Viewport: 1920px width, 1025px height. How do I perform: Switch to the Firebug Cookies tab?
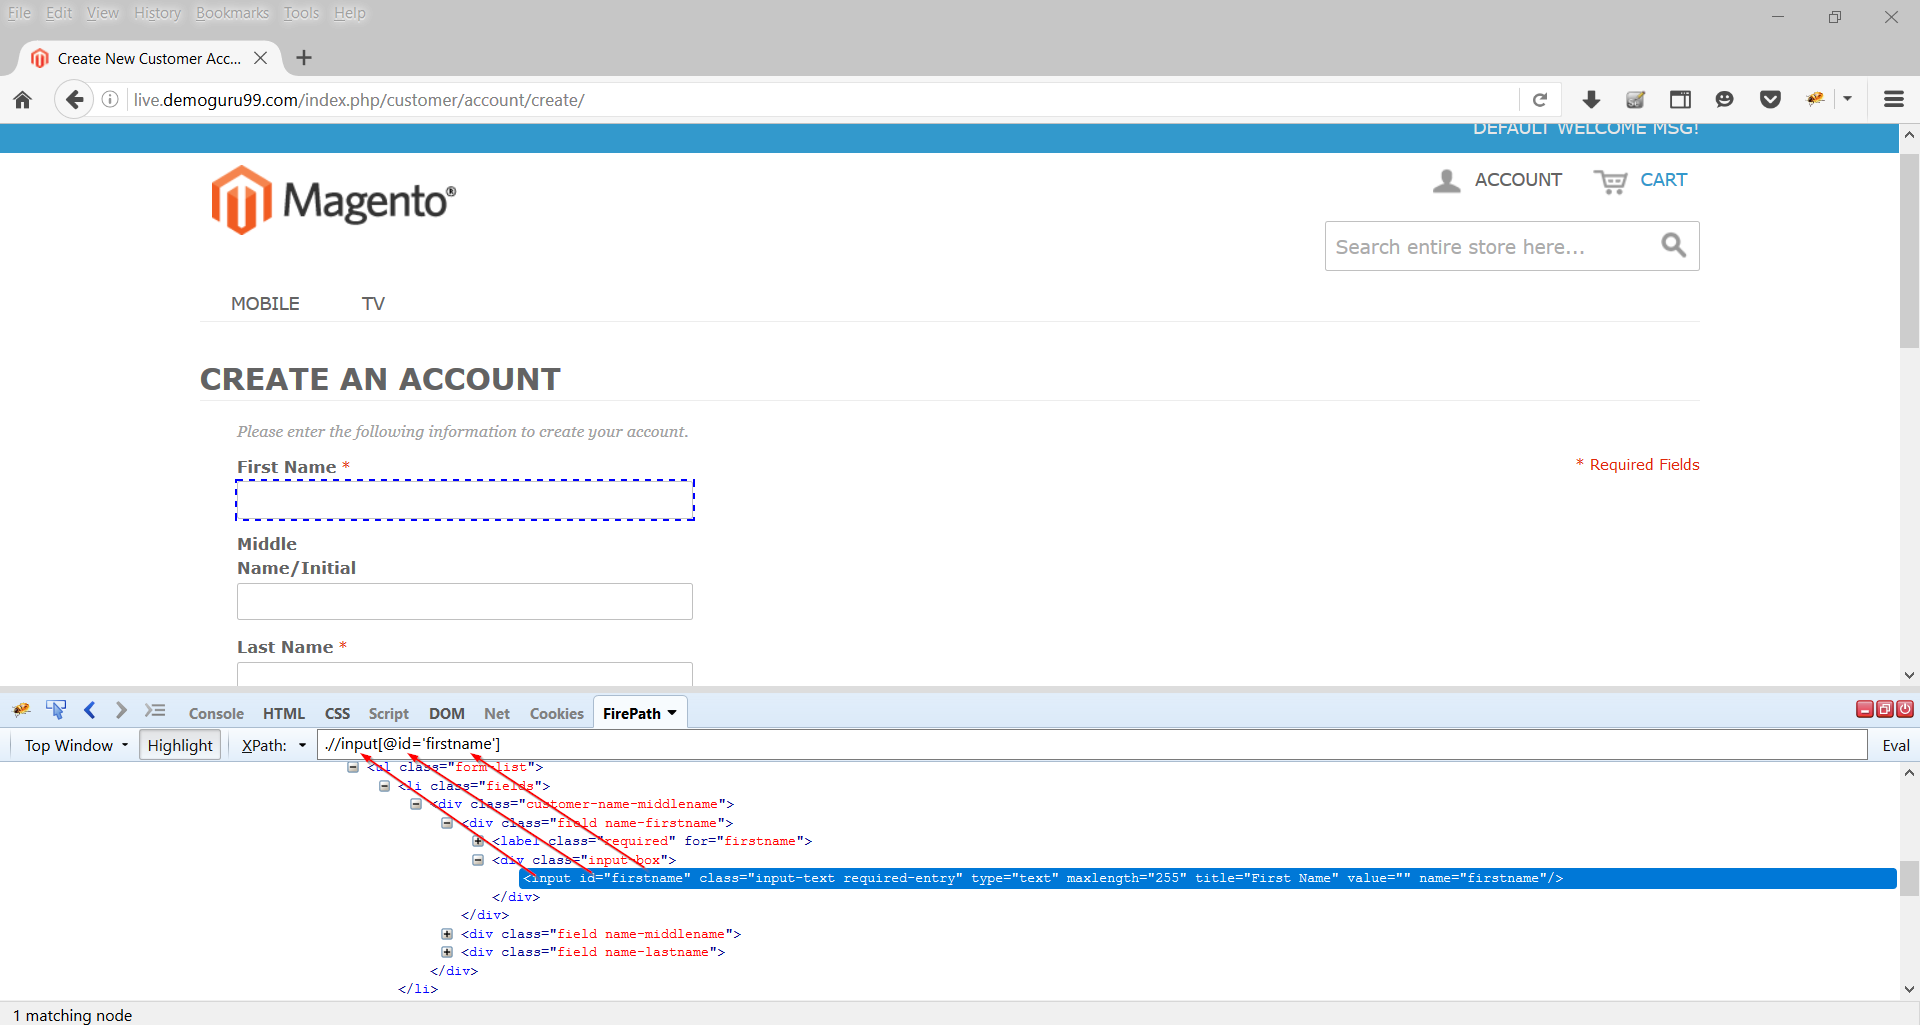[x=557, y=713]
